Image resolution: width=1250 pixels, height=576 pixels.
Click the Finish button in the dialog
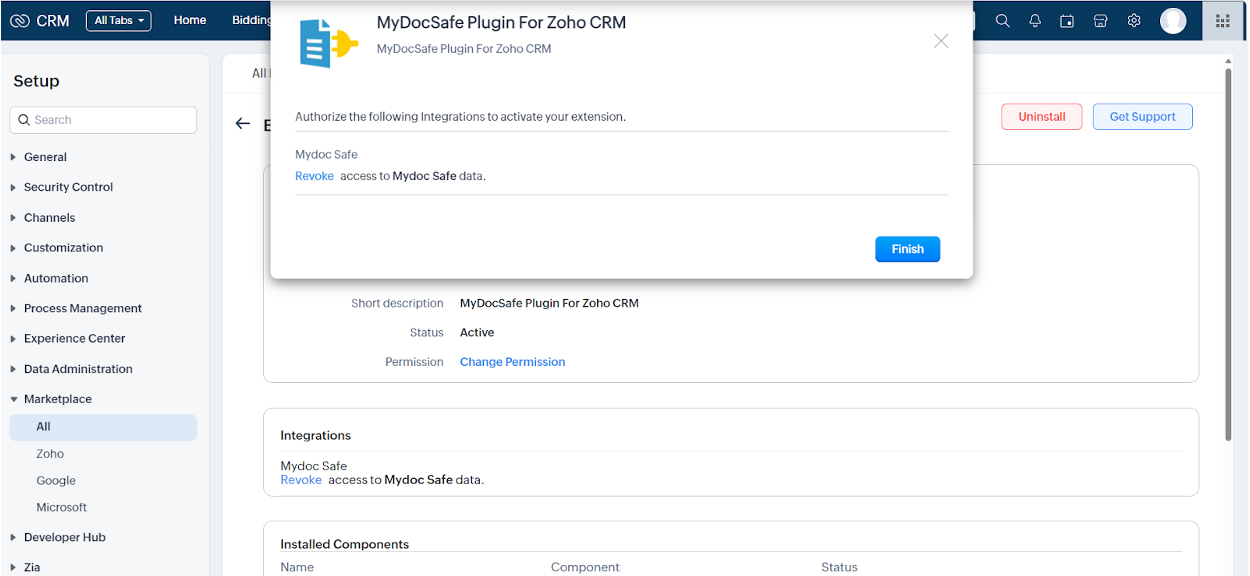(906, 249)
